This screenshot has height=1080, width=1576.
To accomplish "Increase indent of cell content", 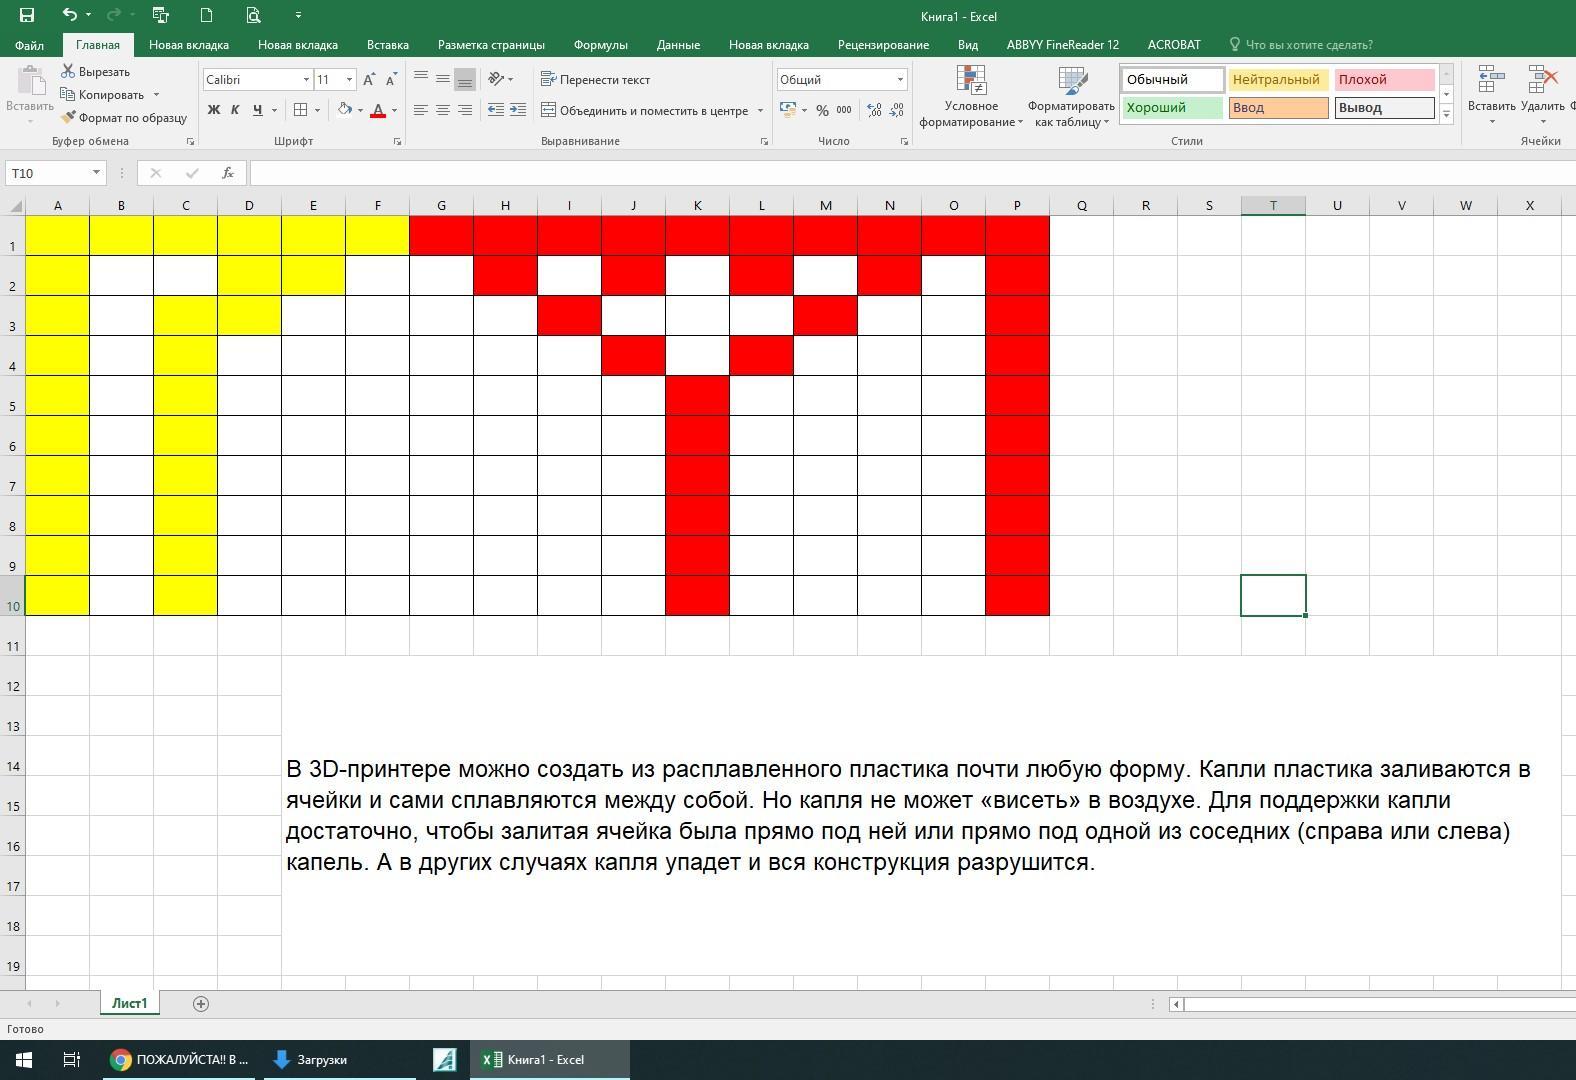I will point(517,110).
